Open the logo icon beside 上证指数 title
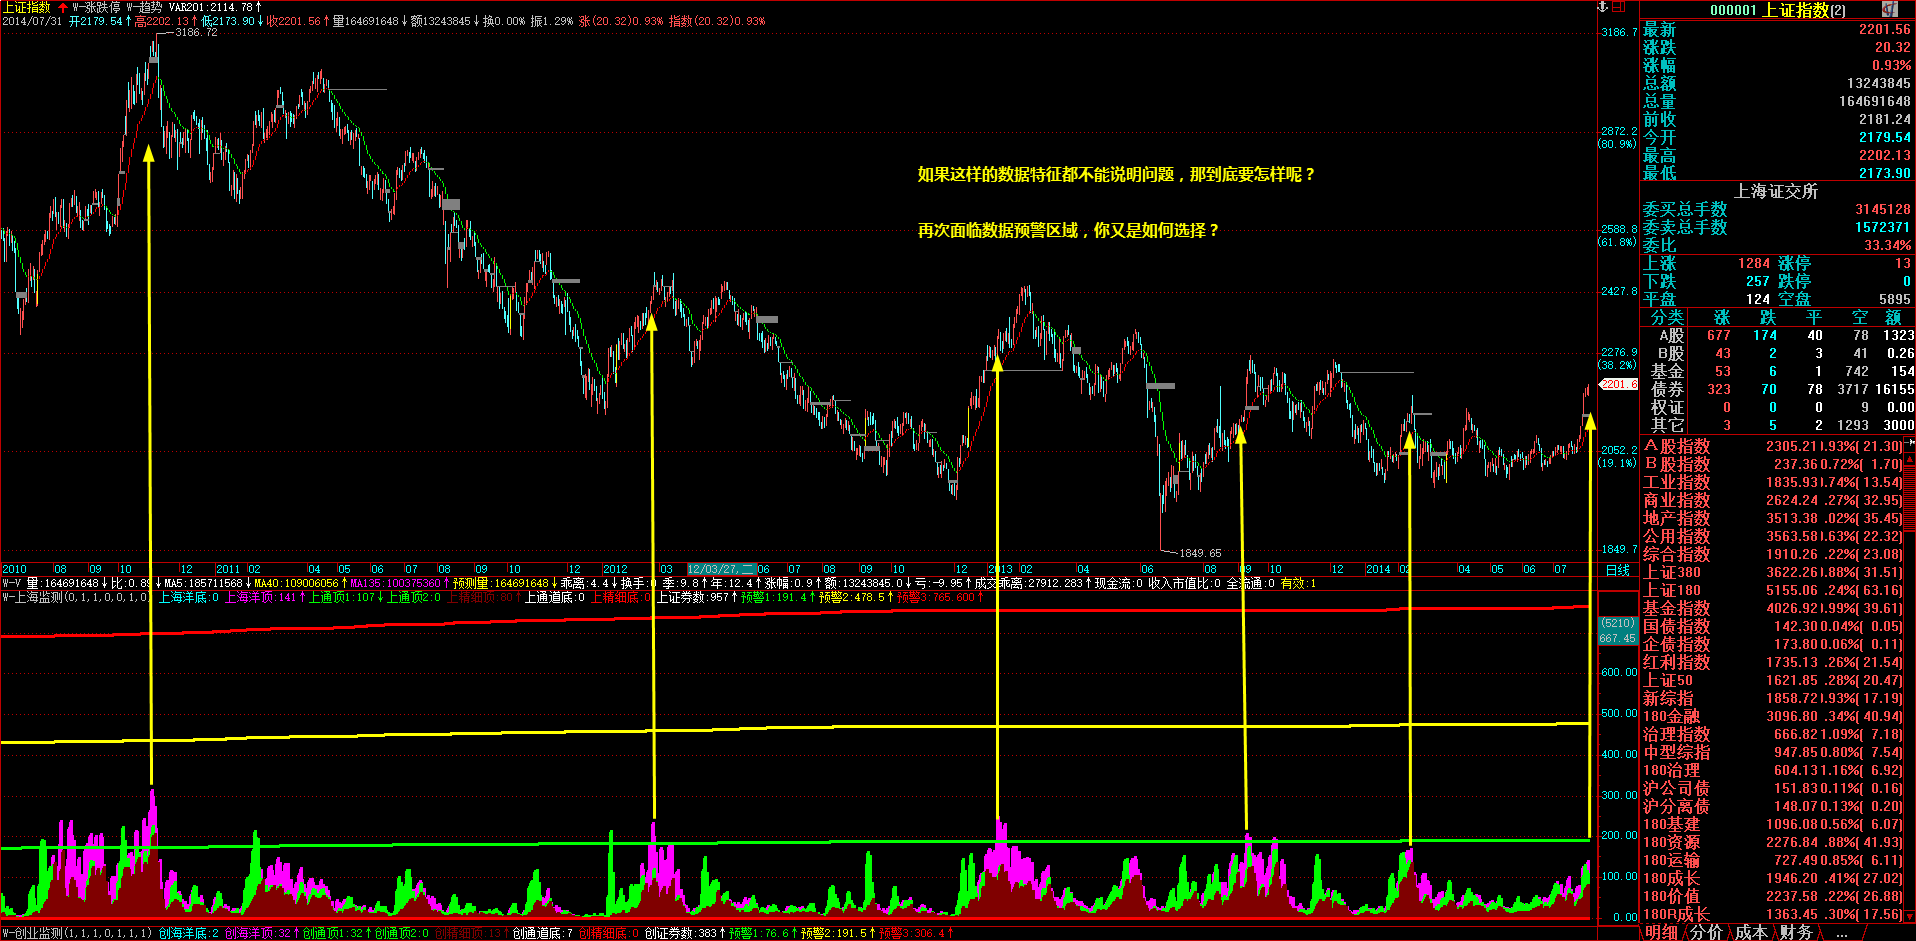 tap(1889, 9)
